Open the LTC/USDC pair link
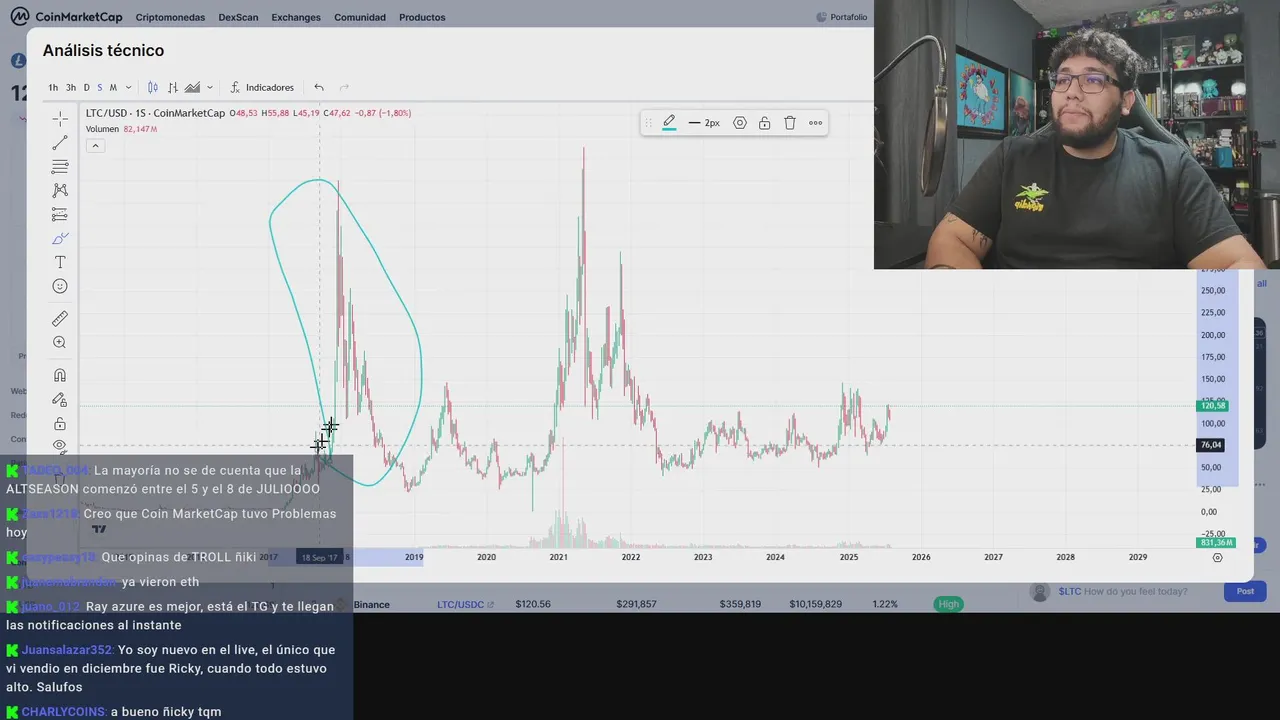The image size is (1280, 720). (x=465, y=604)
